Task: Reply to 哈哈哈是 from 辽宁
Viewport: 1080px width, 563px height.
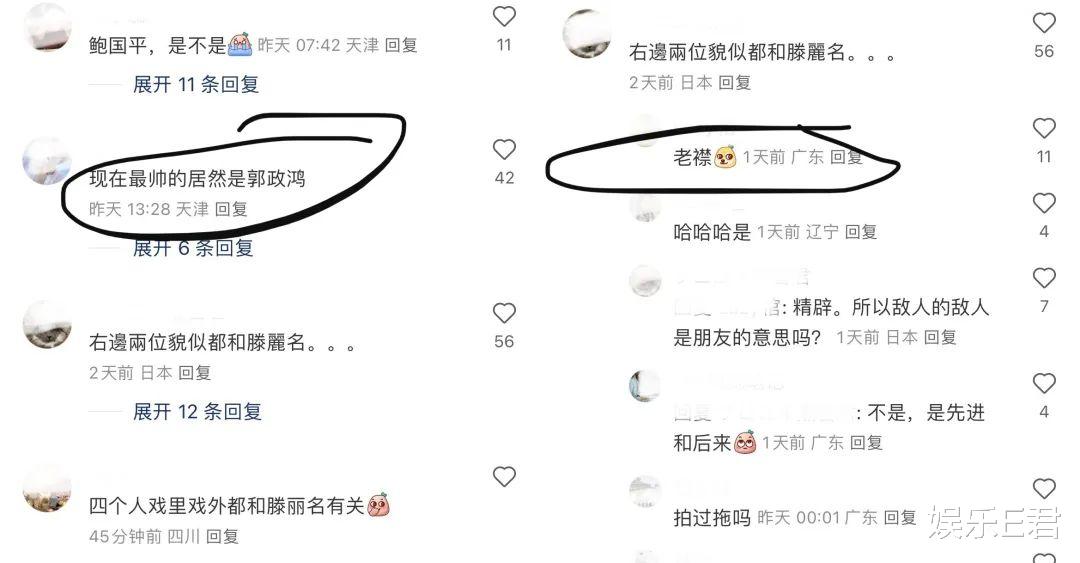Action: click(861, 232)
